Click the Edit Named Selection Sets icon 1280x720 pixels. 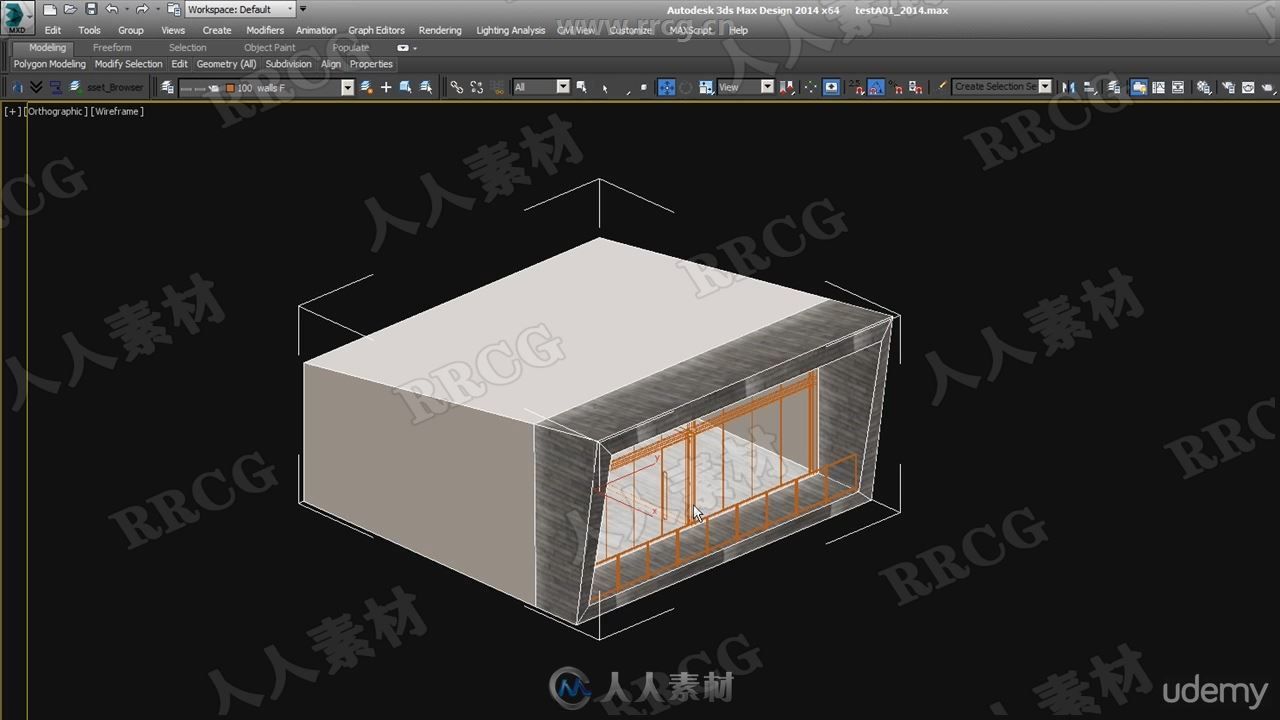click(941, 87)
